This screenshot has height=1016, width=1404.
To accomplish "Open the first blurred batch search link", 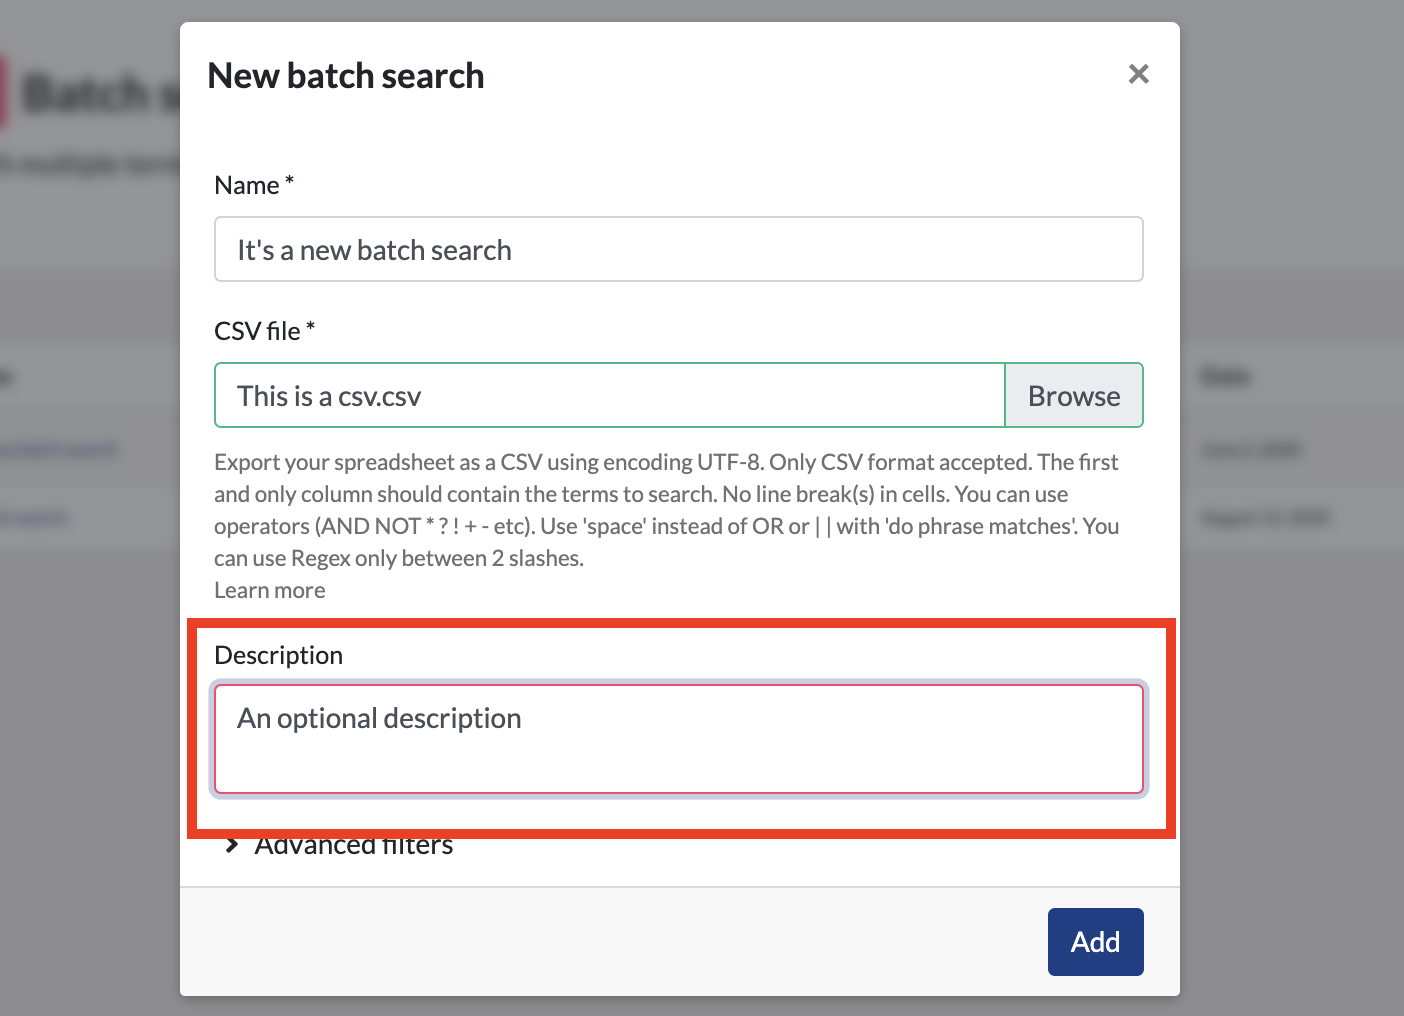I will pyautogui.click(x=58, y=450).
